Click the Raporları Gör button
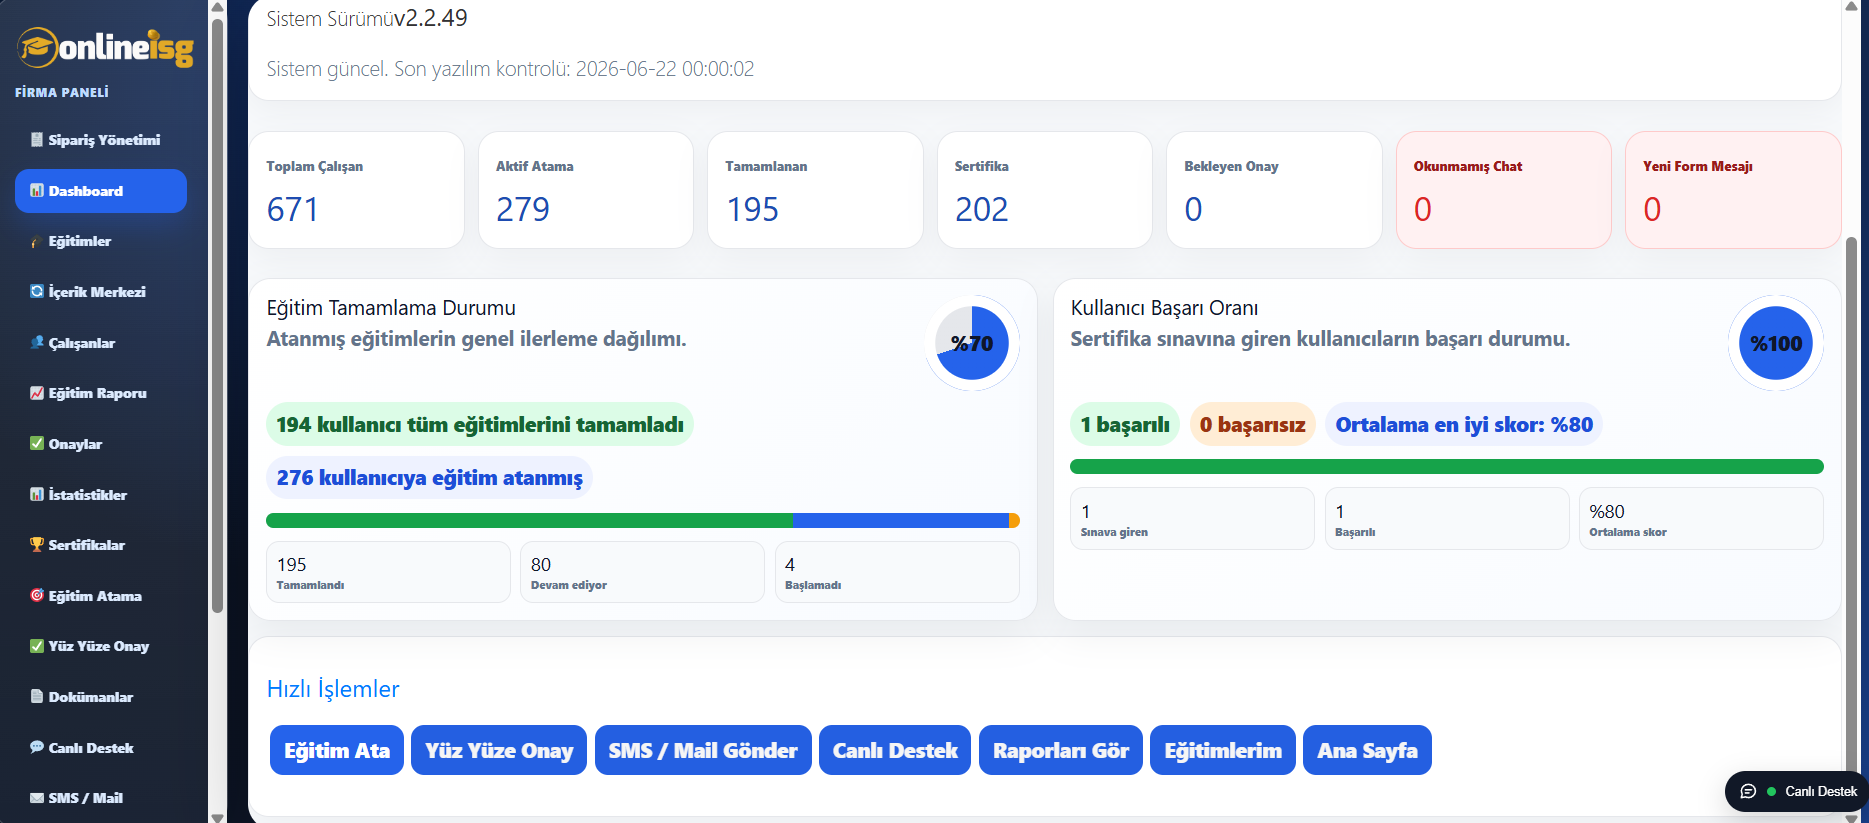This screenshot has width=1869, height=823. click(1061, 750)
